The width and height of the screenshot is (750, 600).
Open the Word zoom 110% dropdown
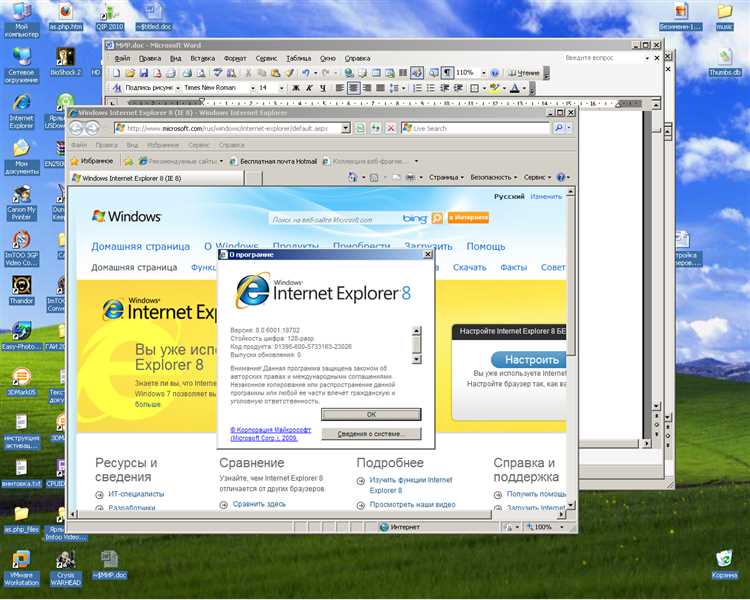point(483,73)
